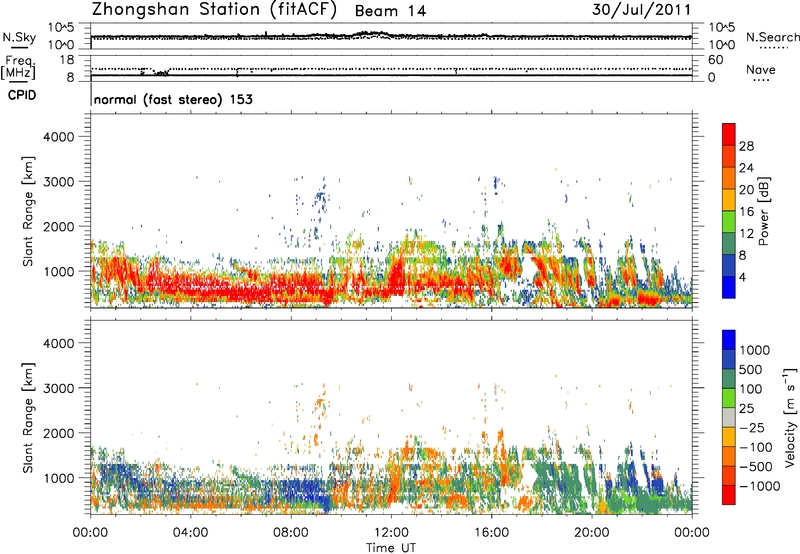800x554 pixels.
Task: Click the '16:00' time tick label
Action: pos(491,533)
